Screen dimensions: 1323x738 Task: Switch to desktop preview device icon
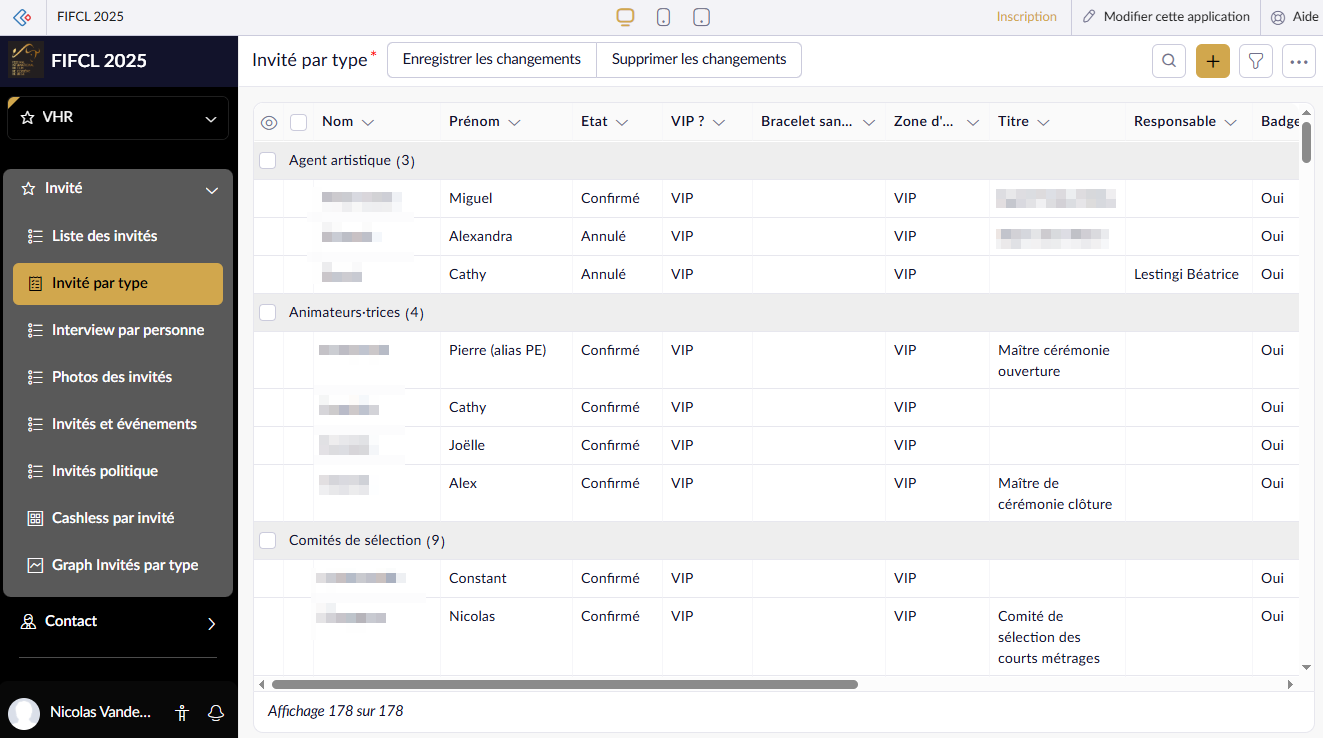click(x=626, y=17)
